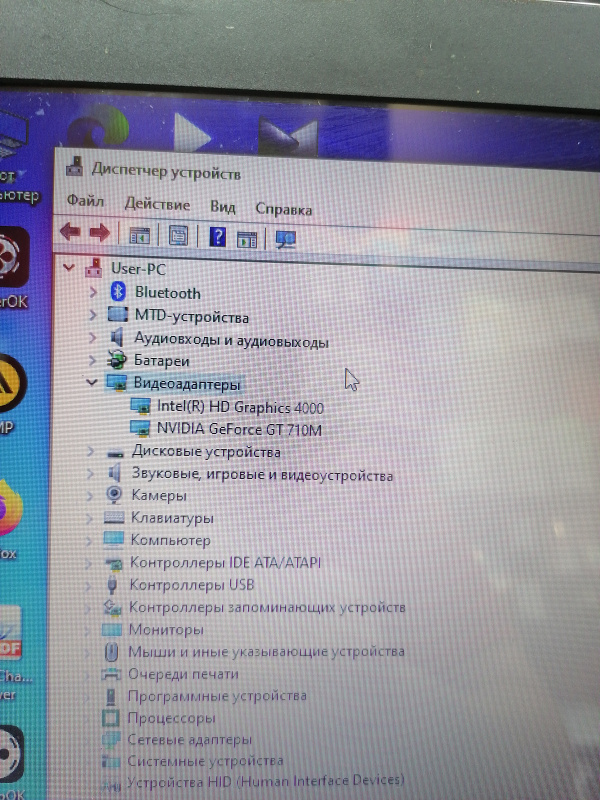This screenshot has height=800, width=600.
Task: Select the User-PC label
Action: click(138, 268)
